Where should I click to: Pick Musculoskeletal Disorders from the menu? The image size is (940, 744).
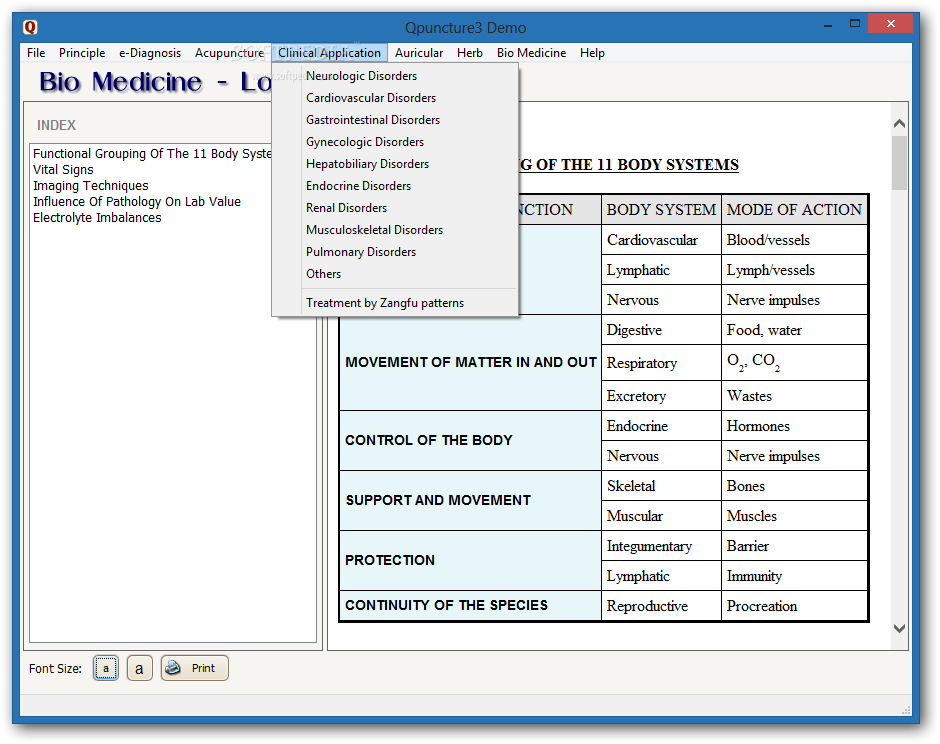[x=395, y=230]
